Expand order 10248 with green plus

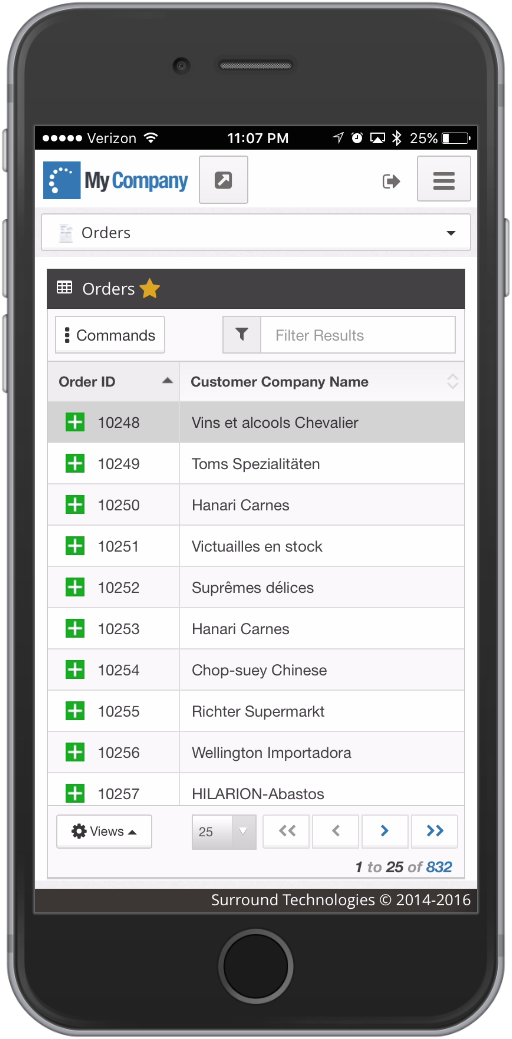76,422
